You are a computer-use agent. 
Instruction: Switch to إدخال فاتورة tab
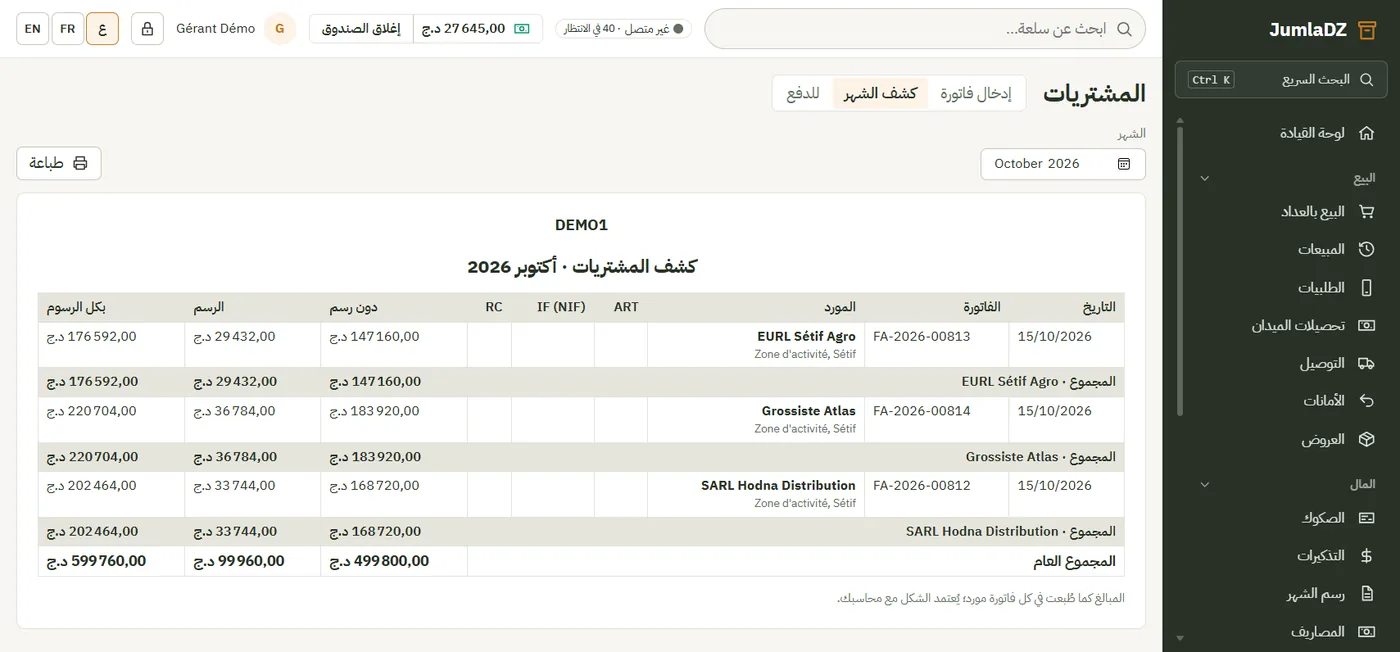tap(975, 94)
